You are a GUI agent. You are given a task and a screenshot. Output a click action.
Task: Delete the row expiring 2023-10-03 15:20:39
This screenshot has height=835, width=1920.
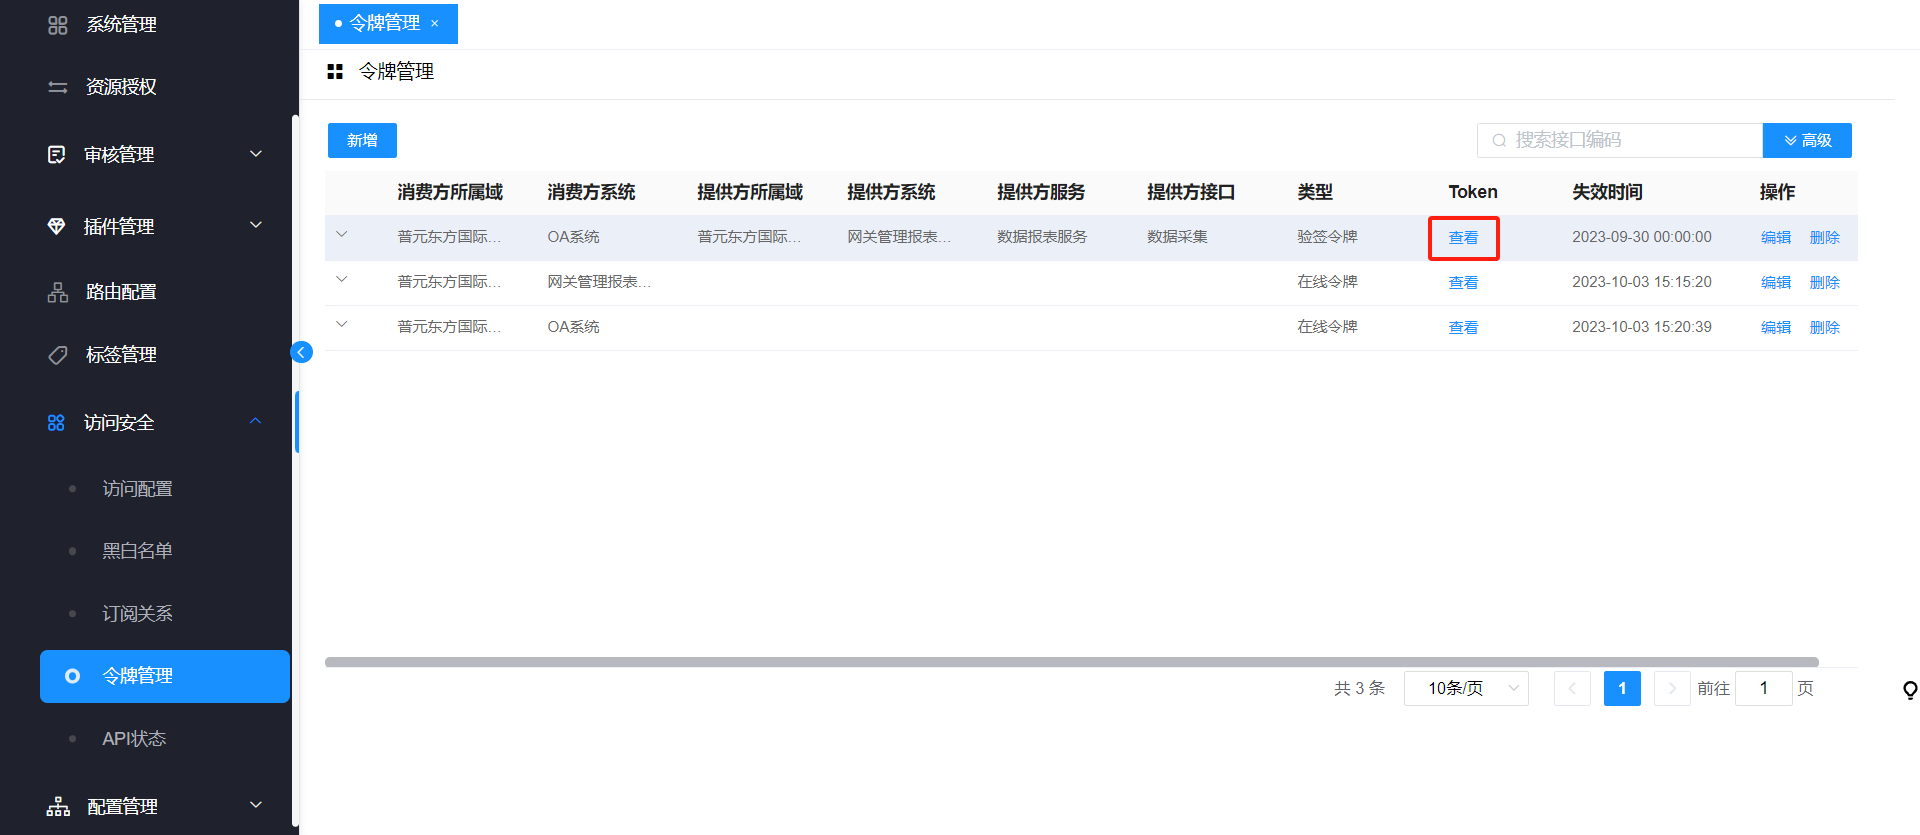pos(1825,328)
